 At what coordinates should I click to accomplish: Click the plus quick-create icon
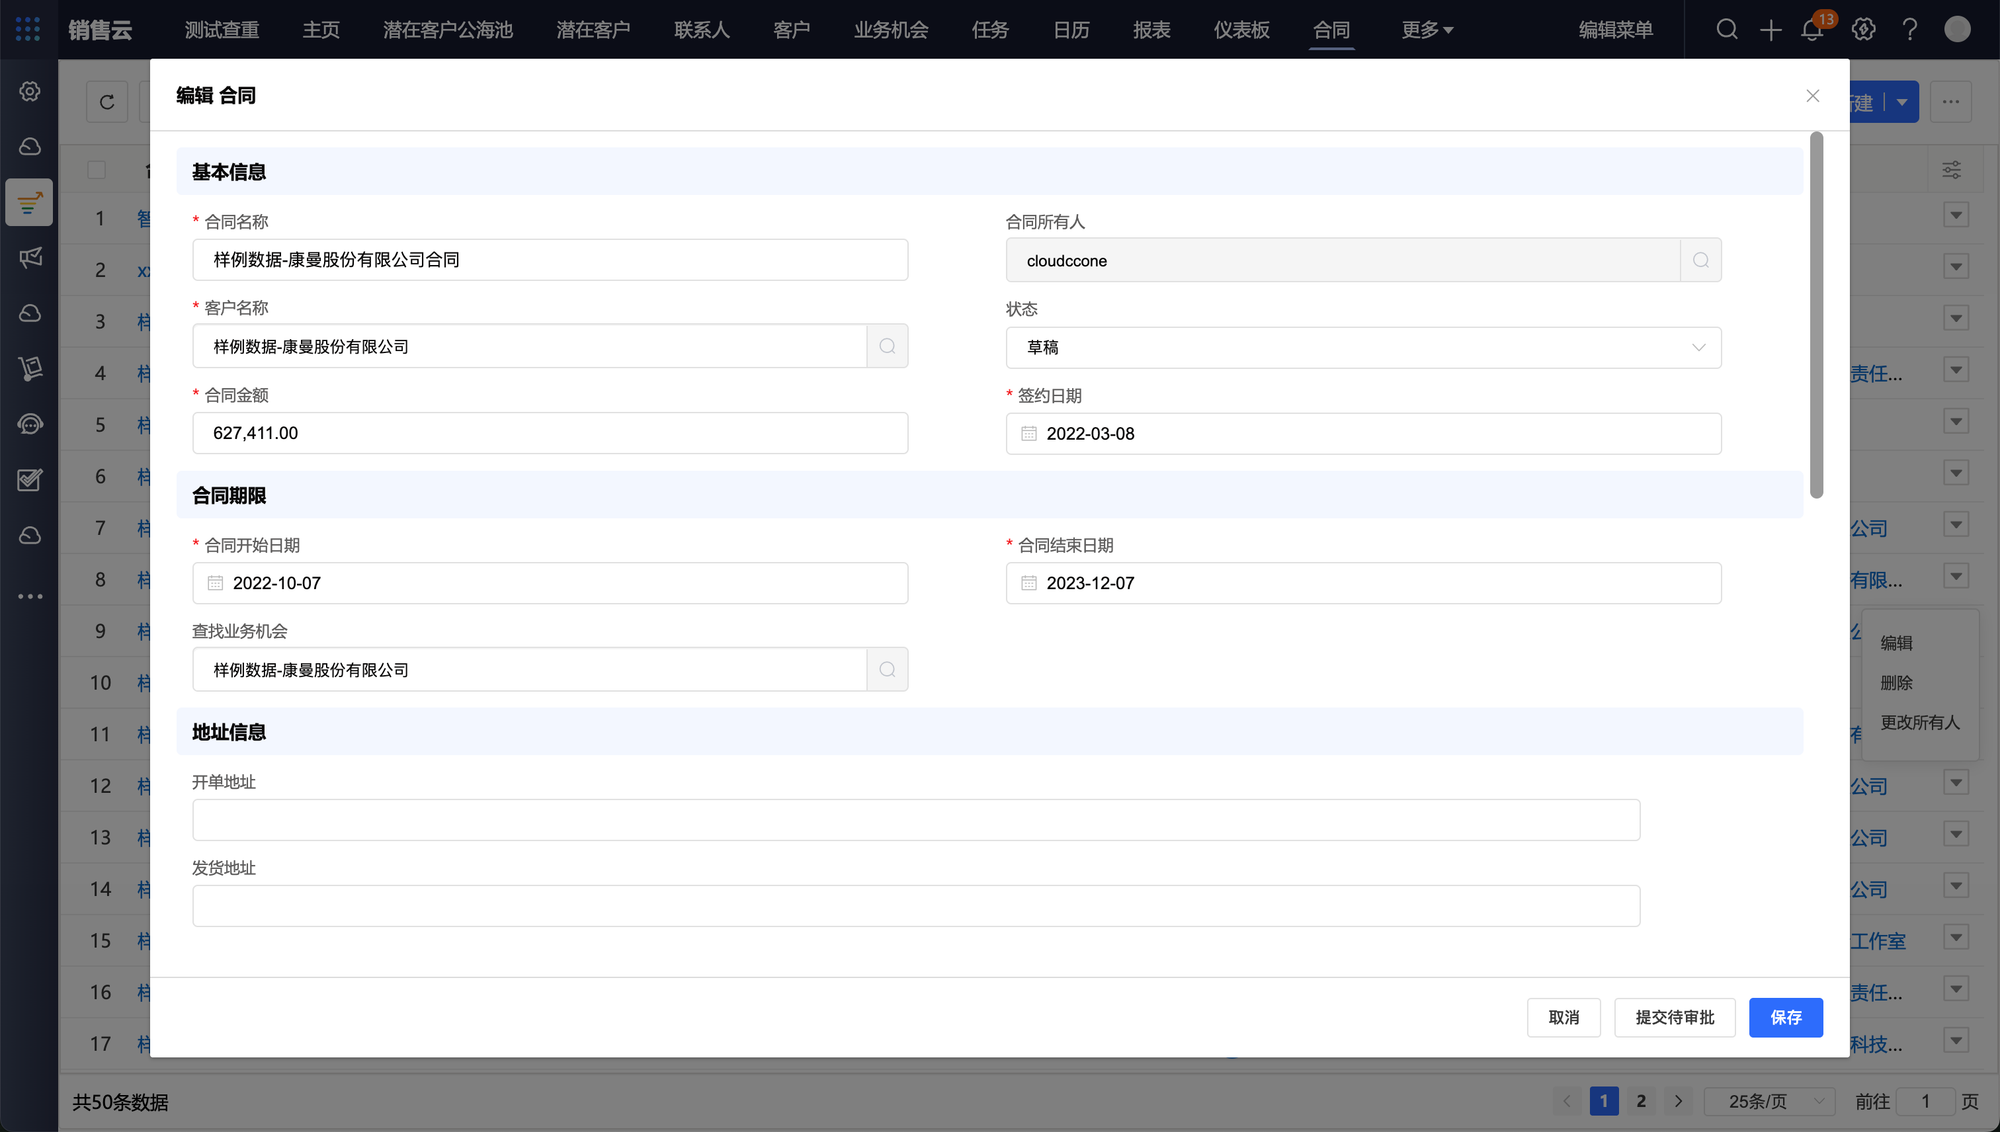[x=1770, y=30]
